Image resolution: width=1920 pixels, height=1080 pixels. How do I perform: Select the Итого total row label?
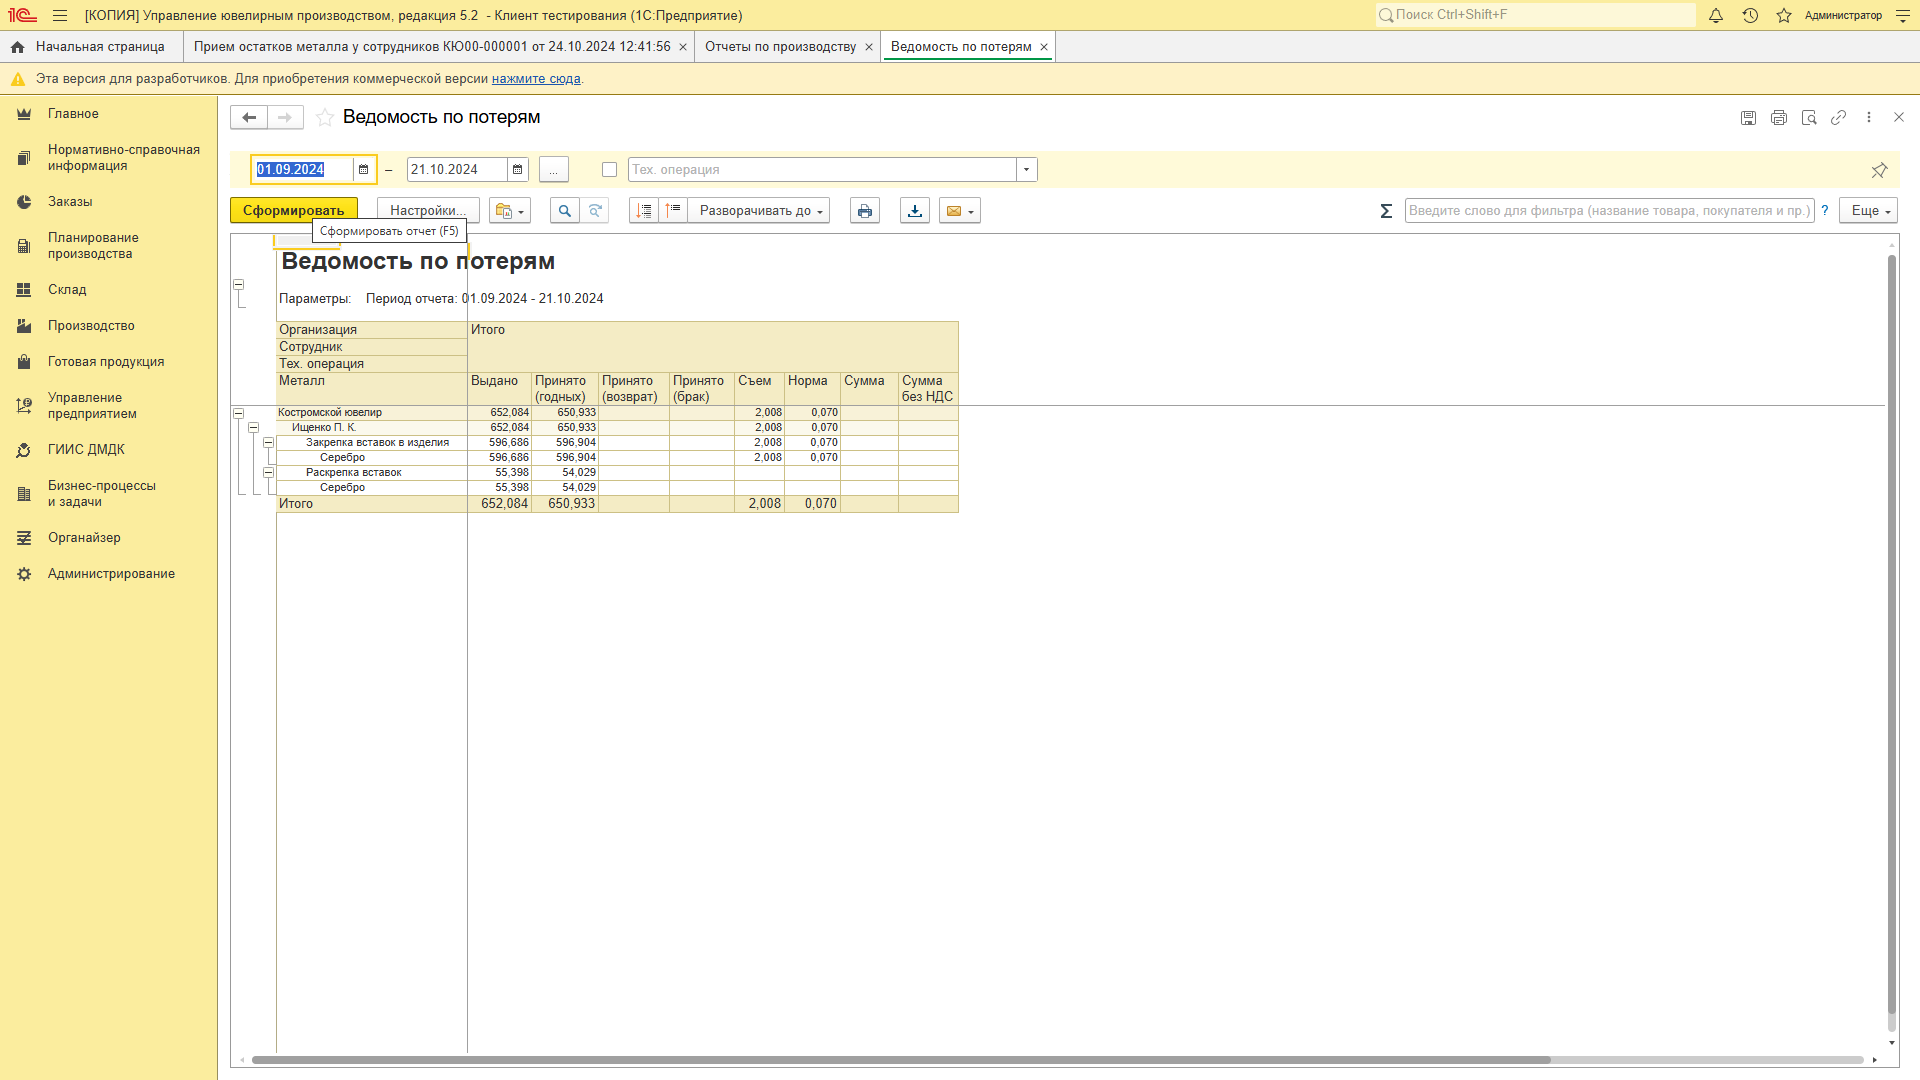point(296,504)
